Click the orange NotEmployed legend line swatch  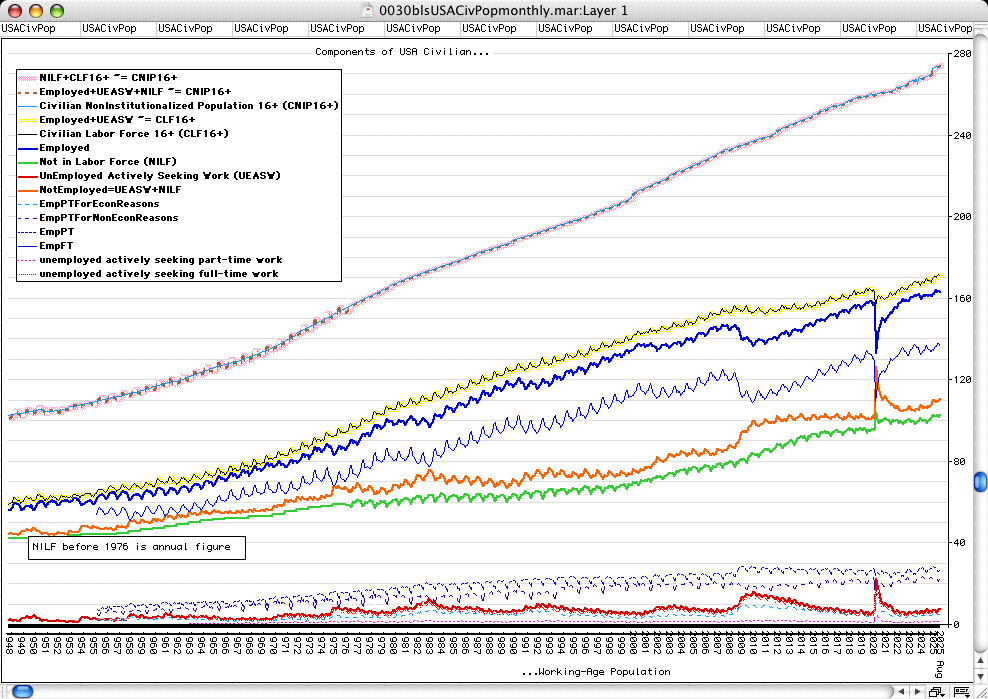point(27,190)
